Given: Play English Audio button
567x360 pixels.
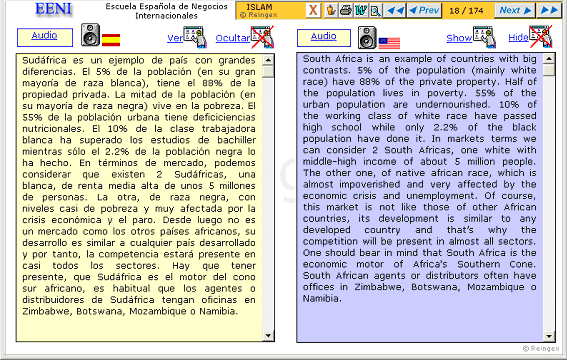Looking at the screenshot, I should 324,38.
